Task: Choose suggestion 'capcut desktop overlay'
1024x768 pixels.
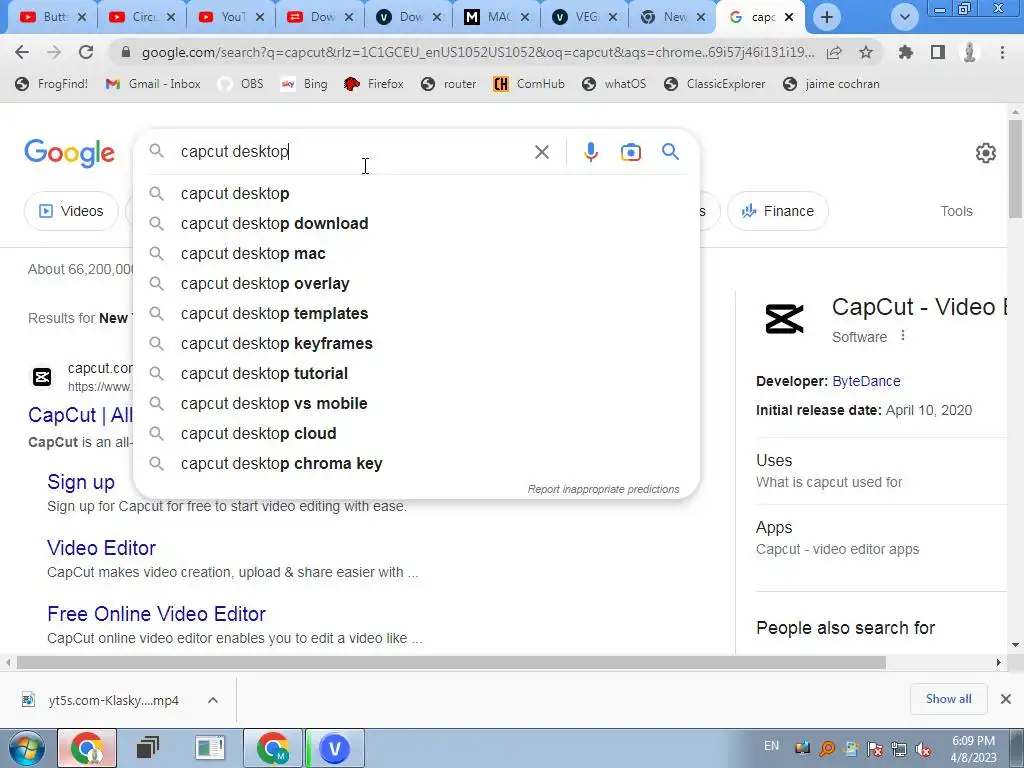Action: [416, 283]
